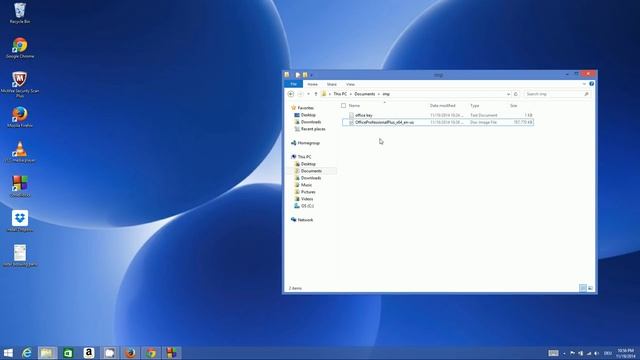640x360 pixels.
Task: Open Documents under This PC
Action: click(311, 171)
